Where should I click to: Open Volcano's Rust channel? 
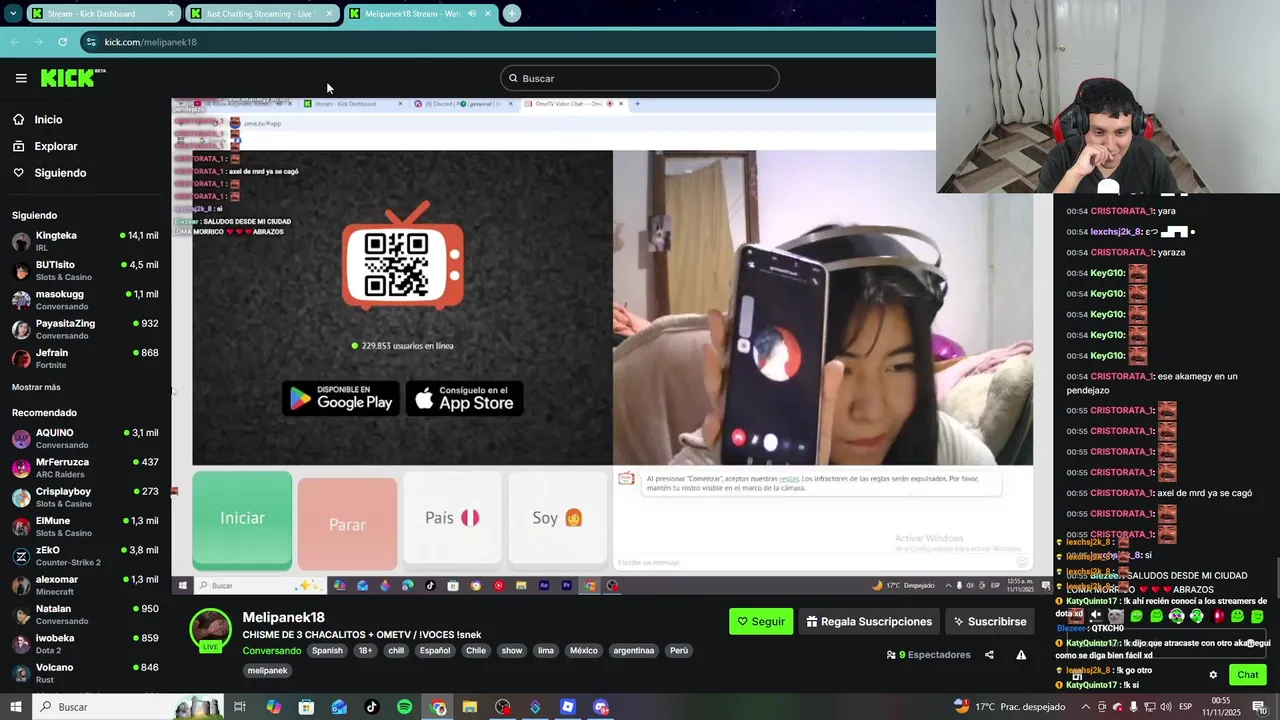[85, 673]
